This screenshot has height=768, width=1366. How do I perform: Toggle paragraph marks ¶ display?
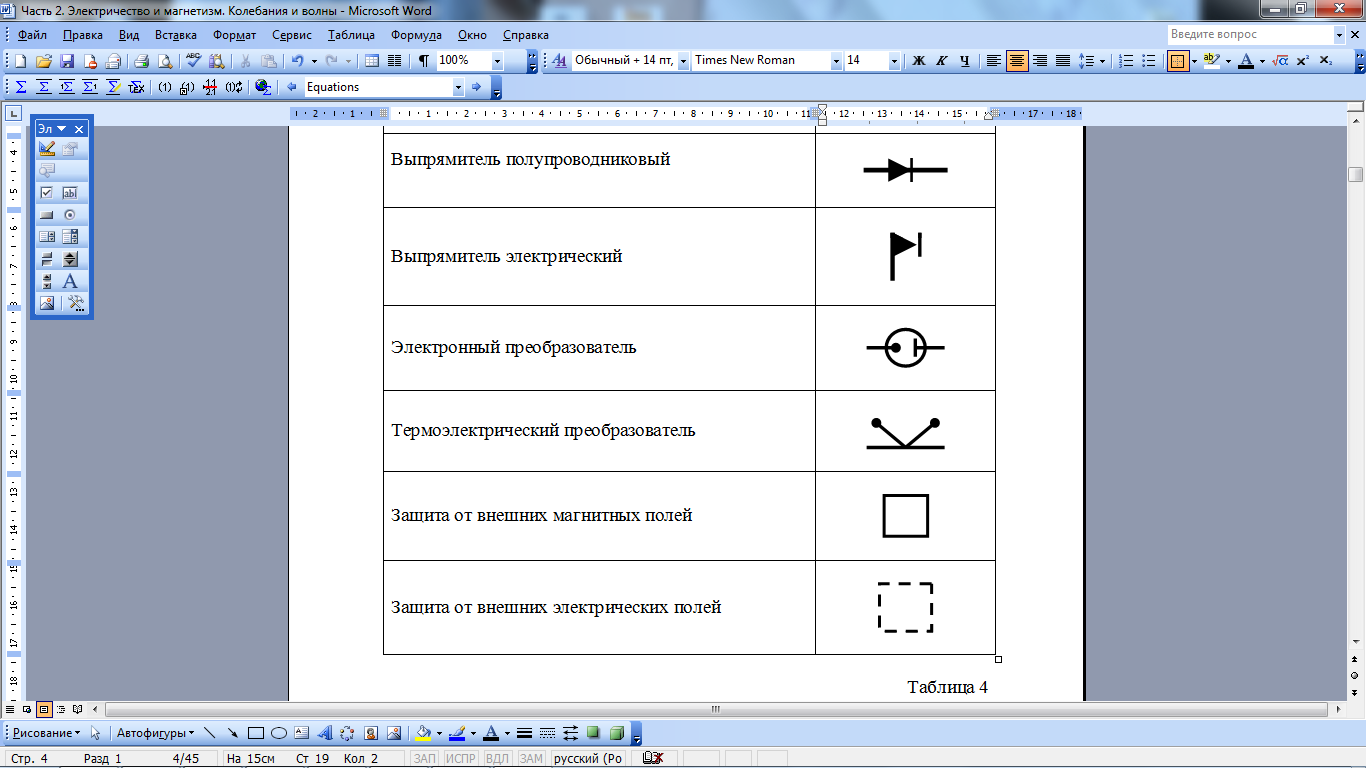tap(424, 61)
